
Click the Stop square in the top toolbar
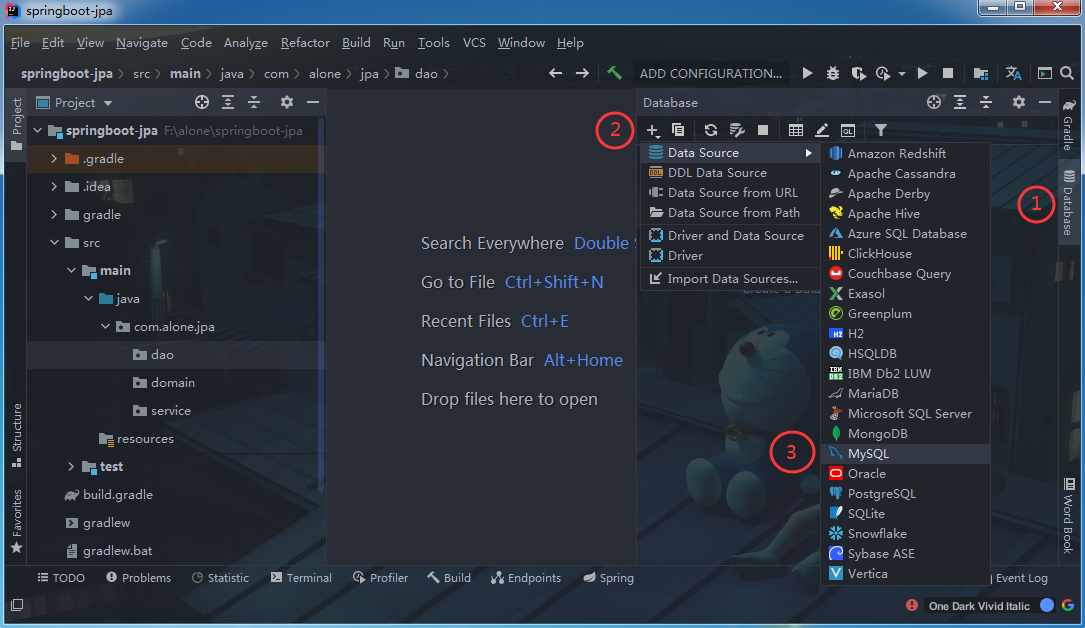tap(948, 73)
